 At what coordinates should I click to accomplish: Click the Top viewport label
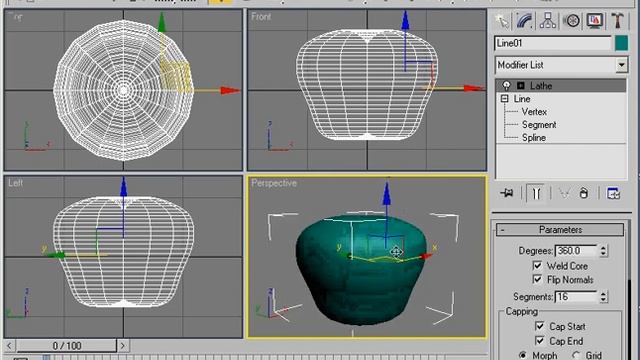[16, 17]
